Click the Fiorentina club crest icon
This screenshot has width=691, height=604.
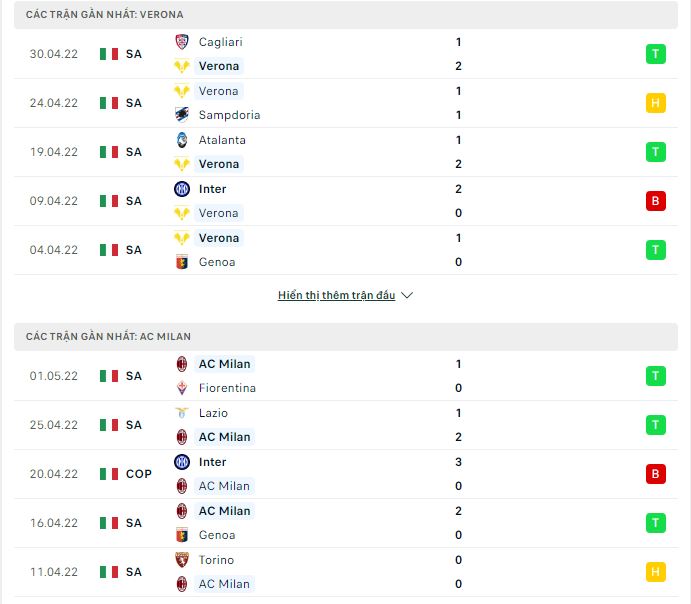click(182, 388)
